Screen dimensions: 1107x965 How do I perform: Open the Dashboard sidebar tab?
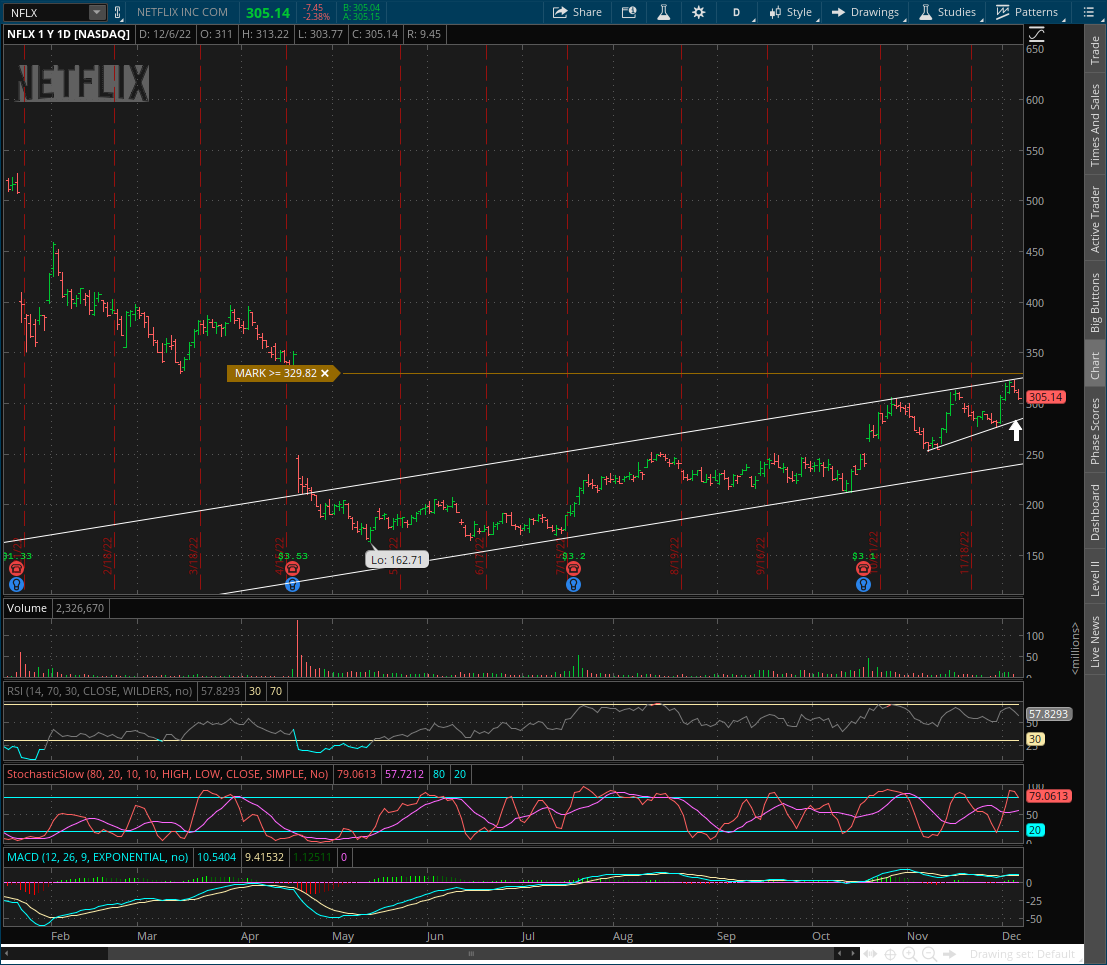pos(1095,513)
